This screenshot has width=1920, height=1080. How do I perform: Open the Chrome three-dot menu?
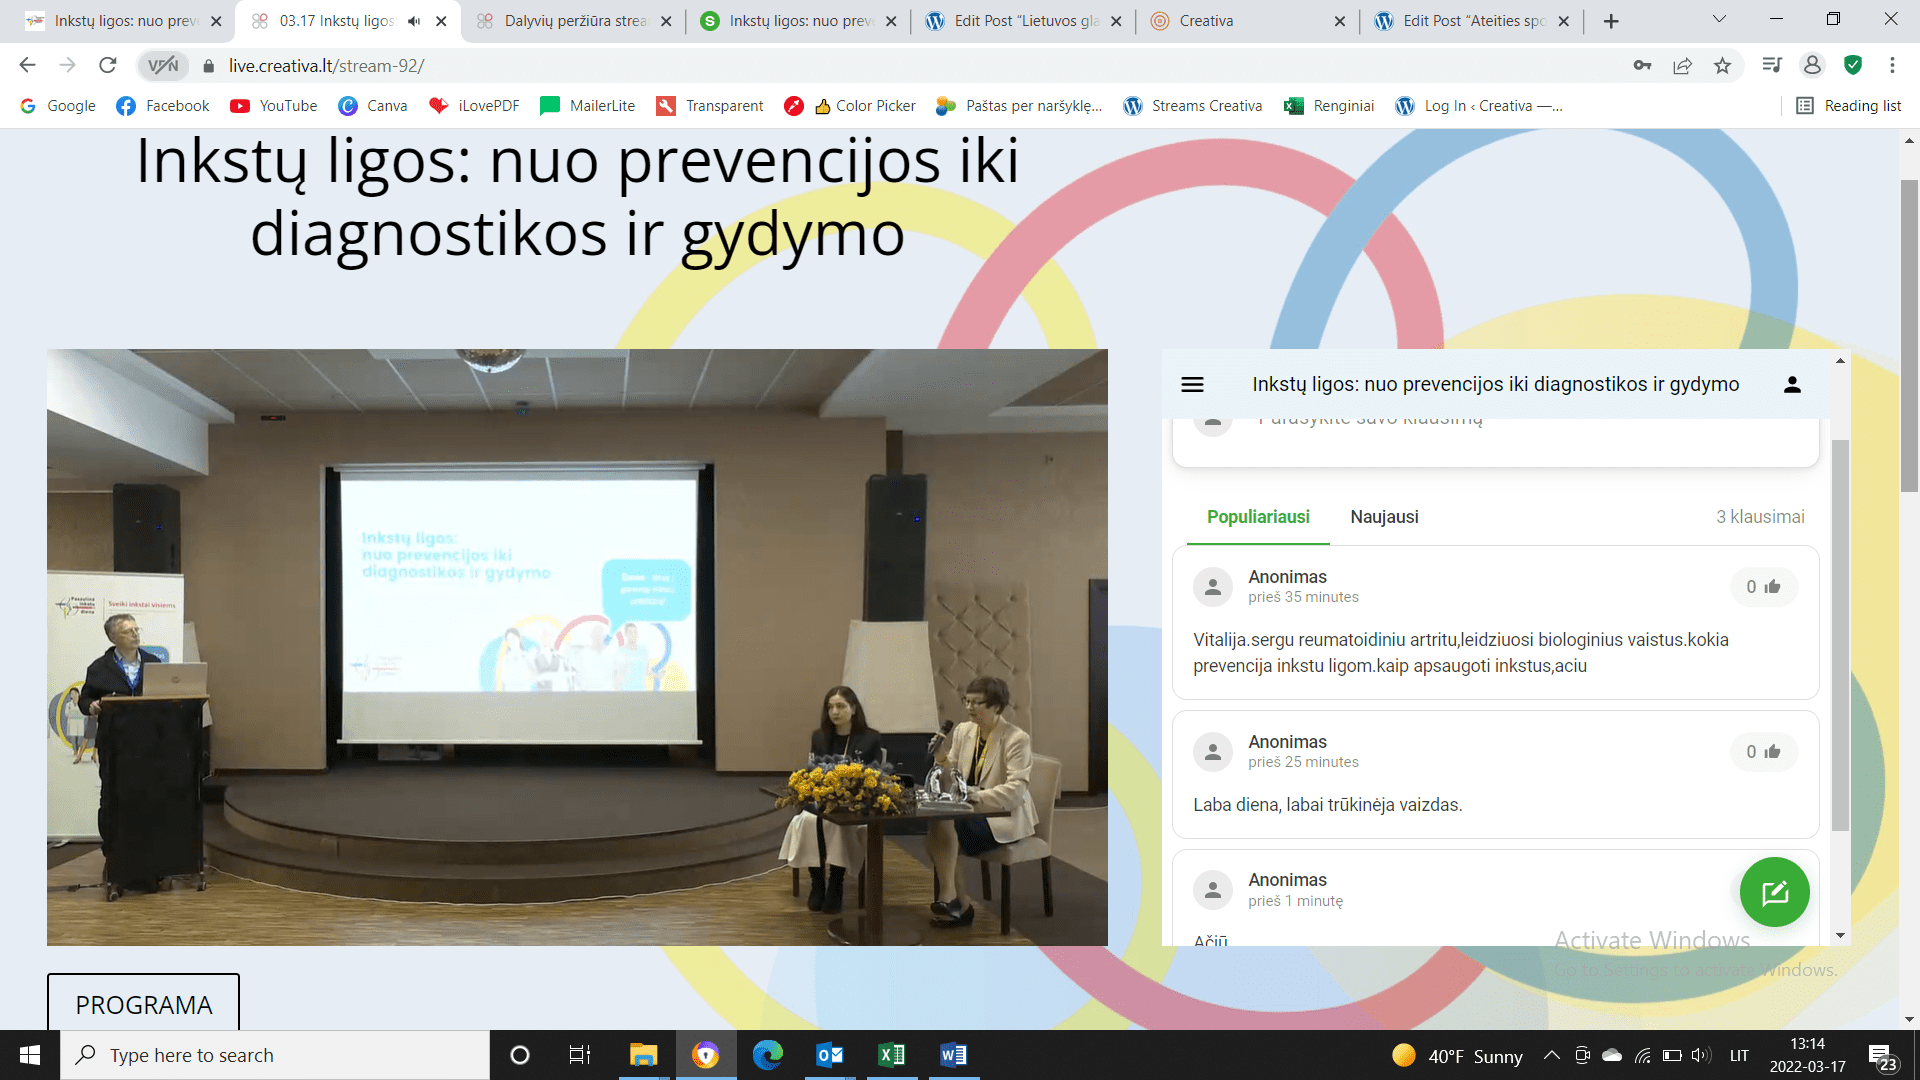tap(1892, 66)
